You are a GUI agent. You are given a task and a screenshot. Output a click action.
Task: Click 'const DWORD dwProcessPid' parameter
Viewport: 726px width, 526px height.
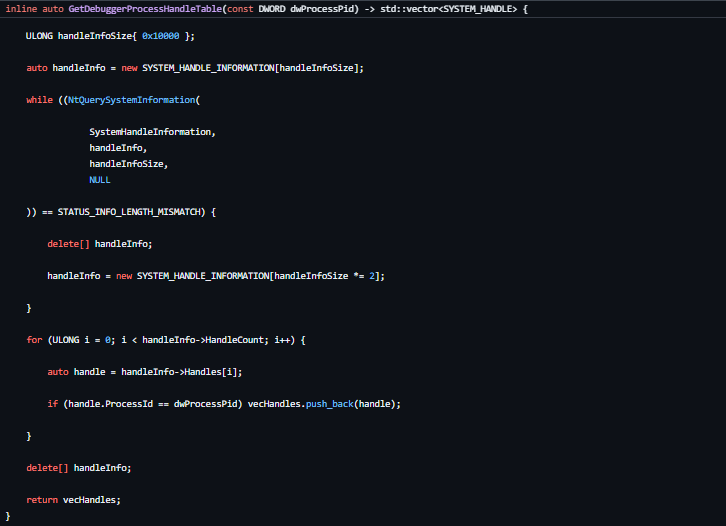coord(290,9)
